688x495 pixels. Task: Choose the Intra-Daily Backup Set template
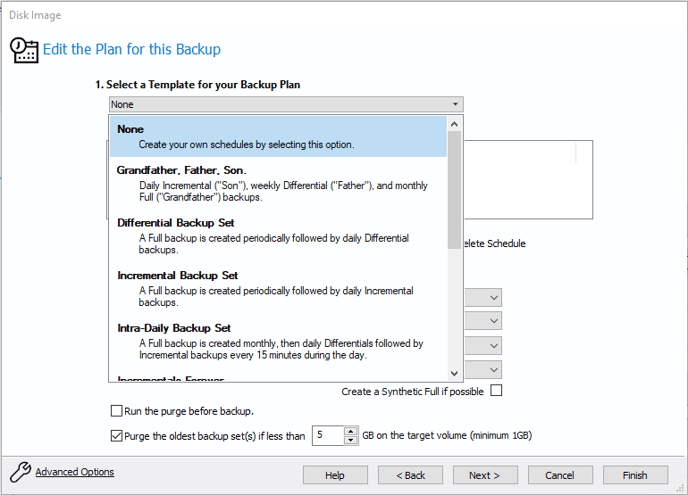click(278, 341)
